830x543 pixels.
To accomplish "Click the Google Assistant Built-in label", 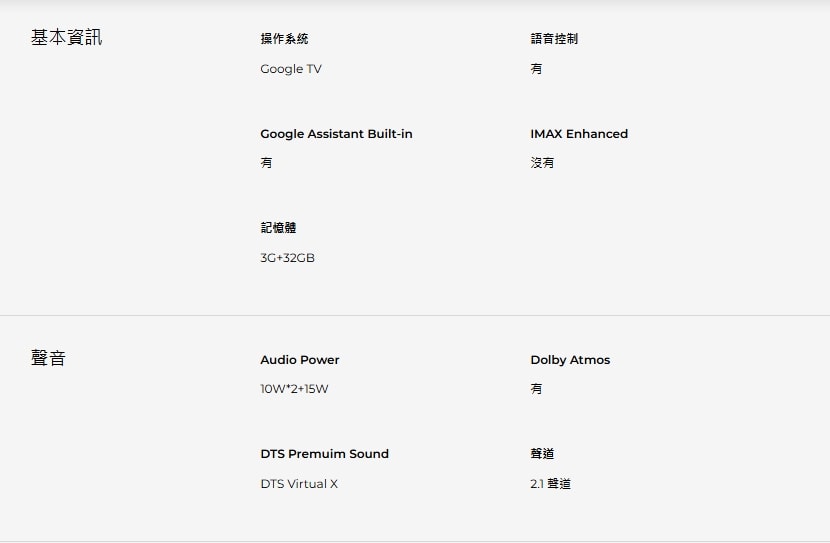I will tap(336, 134).
